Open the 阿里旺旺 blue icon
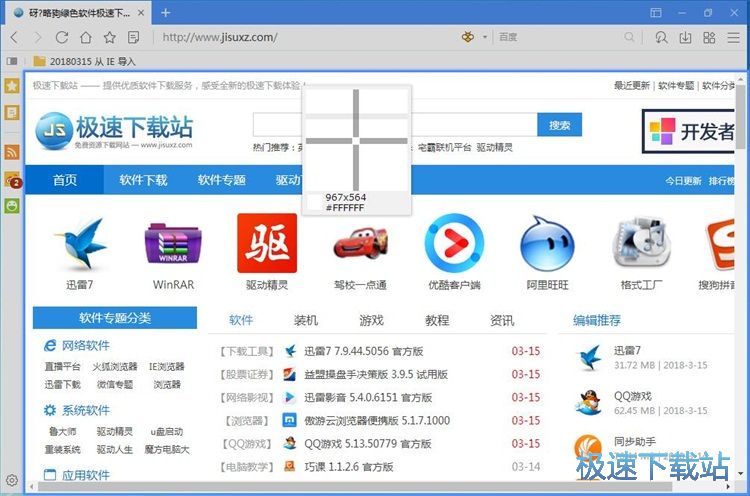The height and width of the screenshot is (496, 750). pos(547,244)
